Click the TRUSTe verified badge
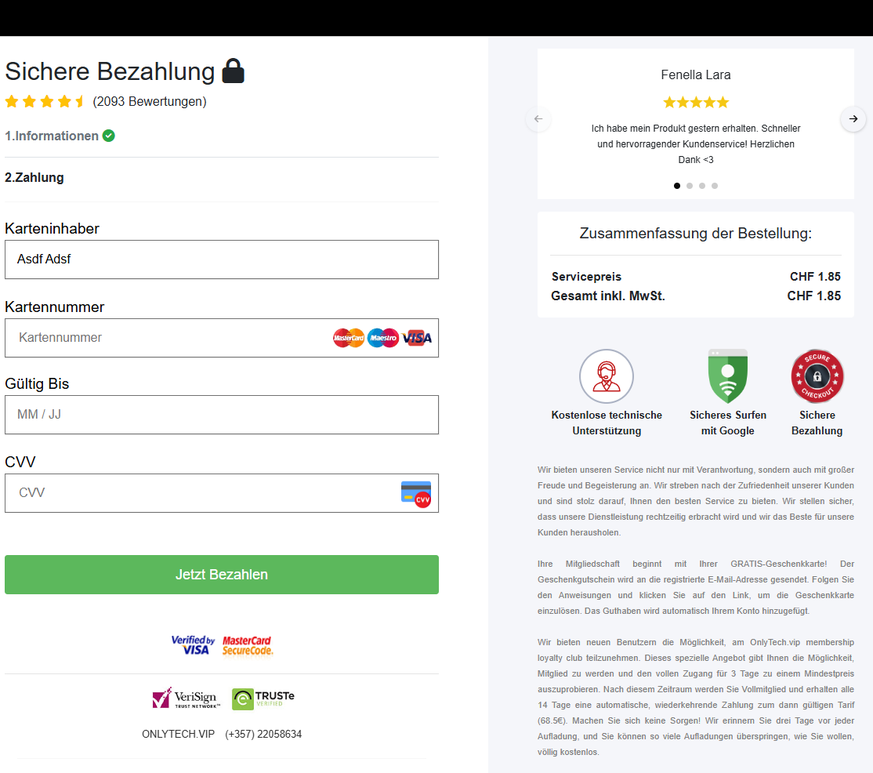The width and height of the screenshot is (873, 773). [x=263, y=698]
